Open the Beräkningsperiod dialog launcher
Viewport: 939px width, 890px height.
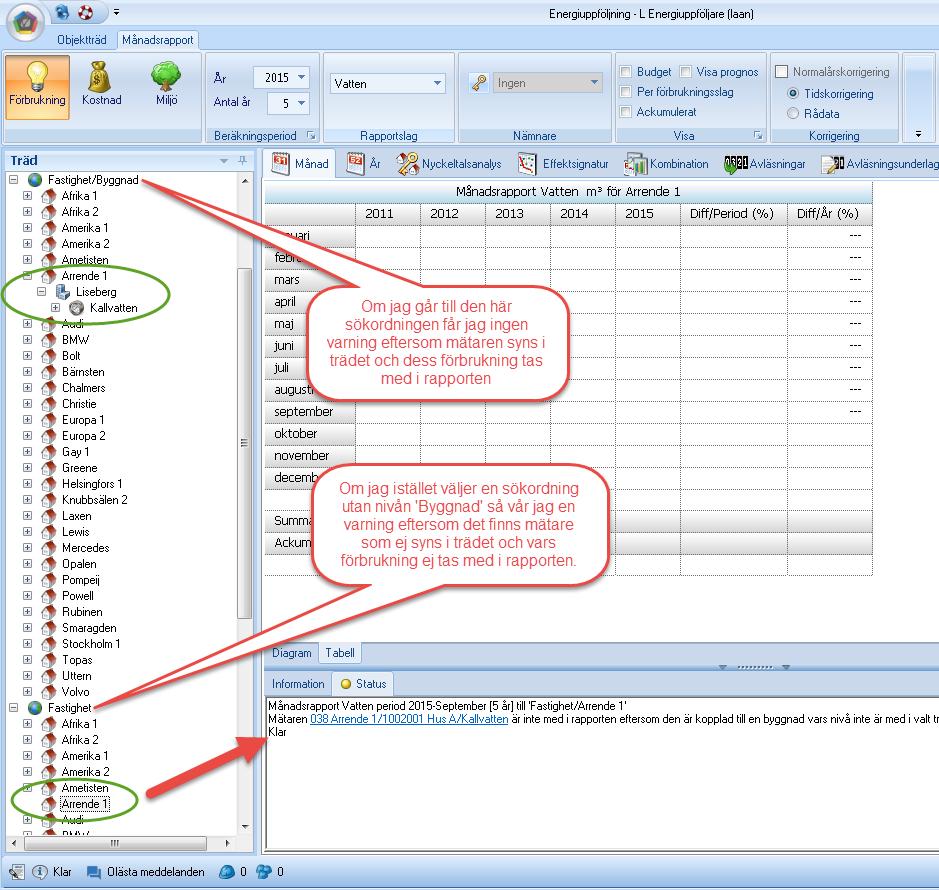pos(311,135)
